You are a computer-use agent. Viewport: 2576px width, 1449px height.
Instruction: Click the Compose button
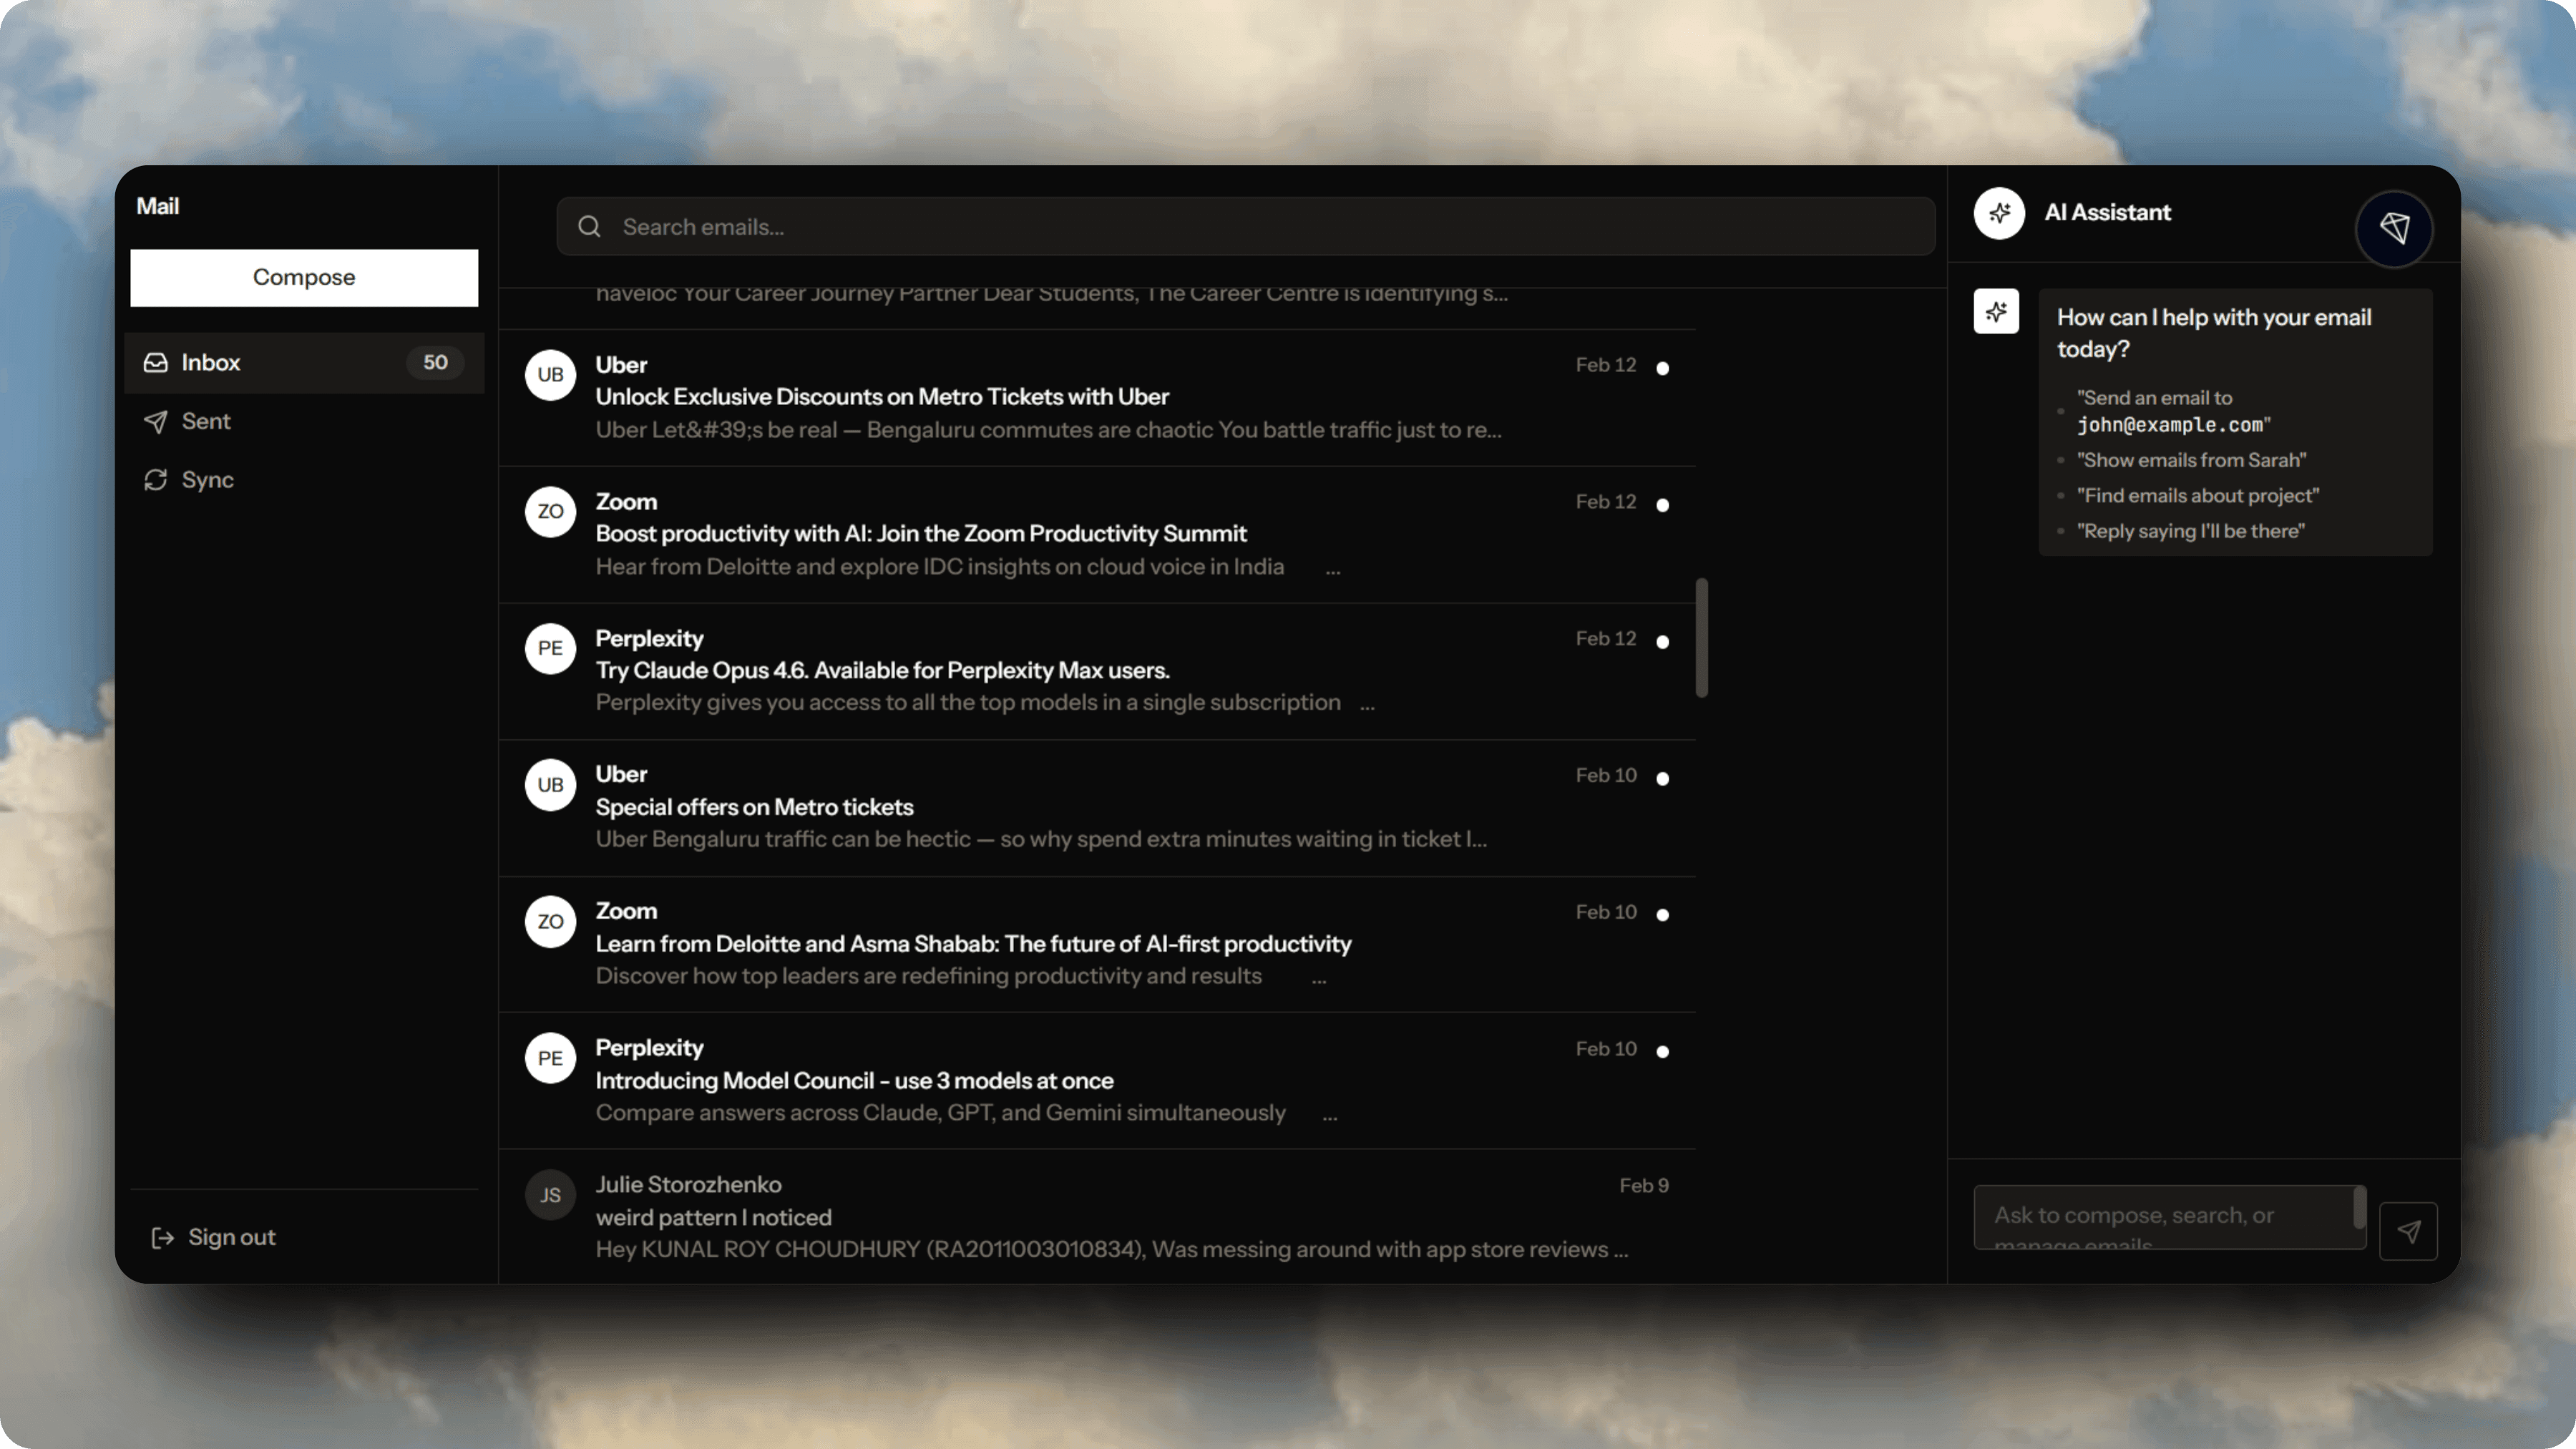click(303, 277)
